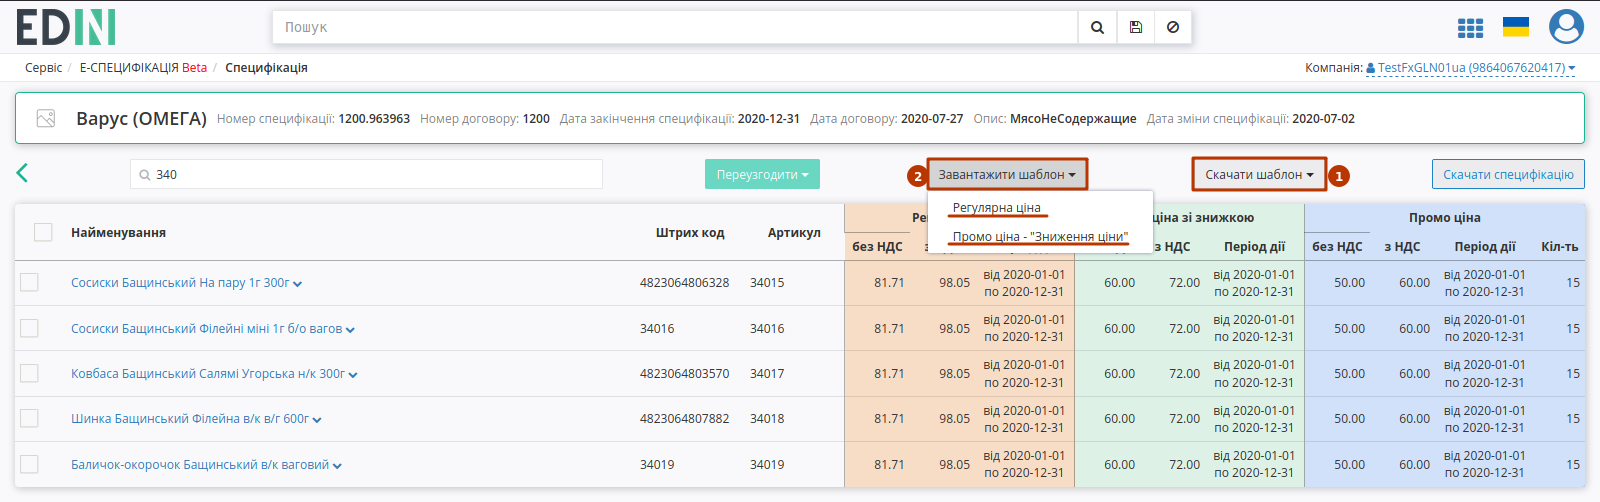Click the Промо ціна column group header
Image resolution: width=1600 pixels, height=502 pixels.
pyautogui.click(x=1445, y=218)
